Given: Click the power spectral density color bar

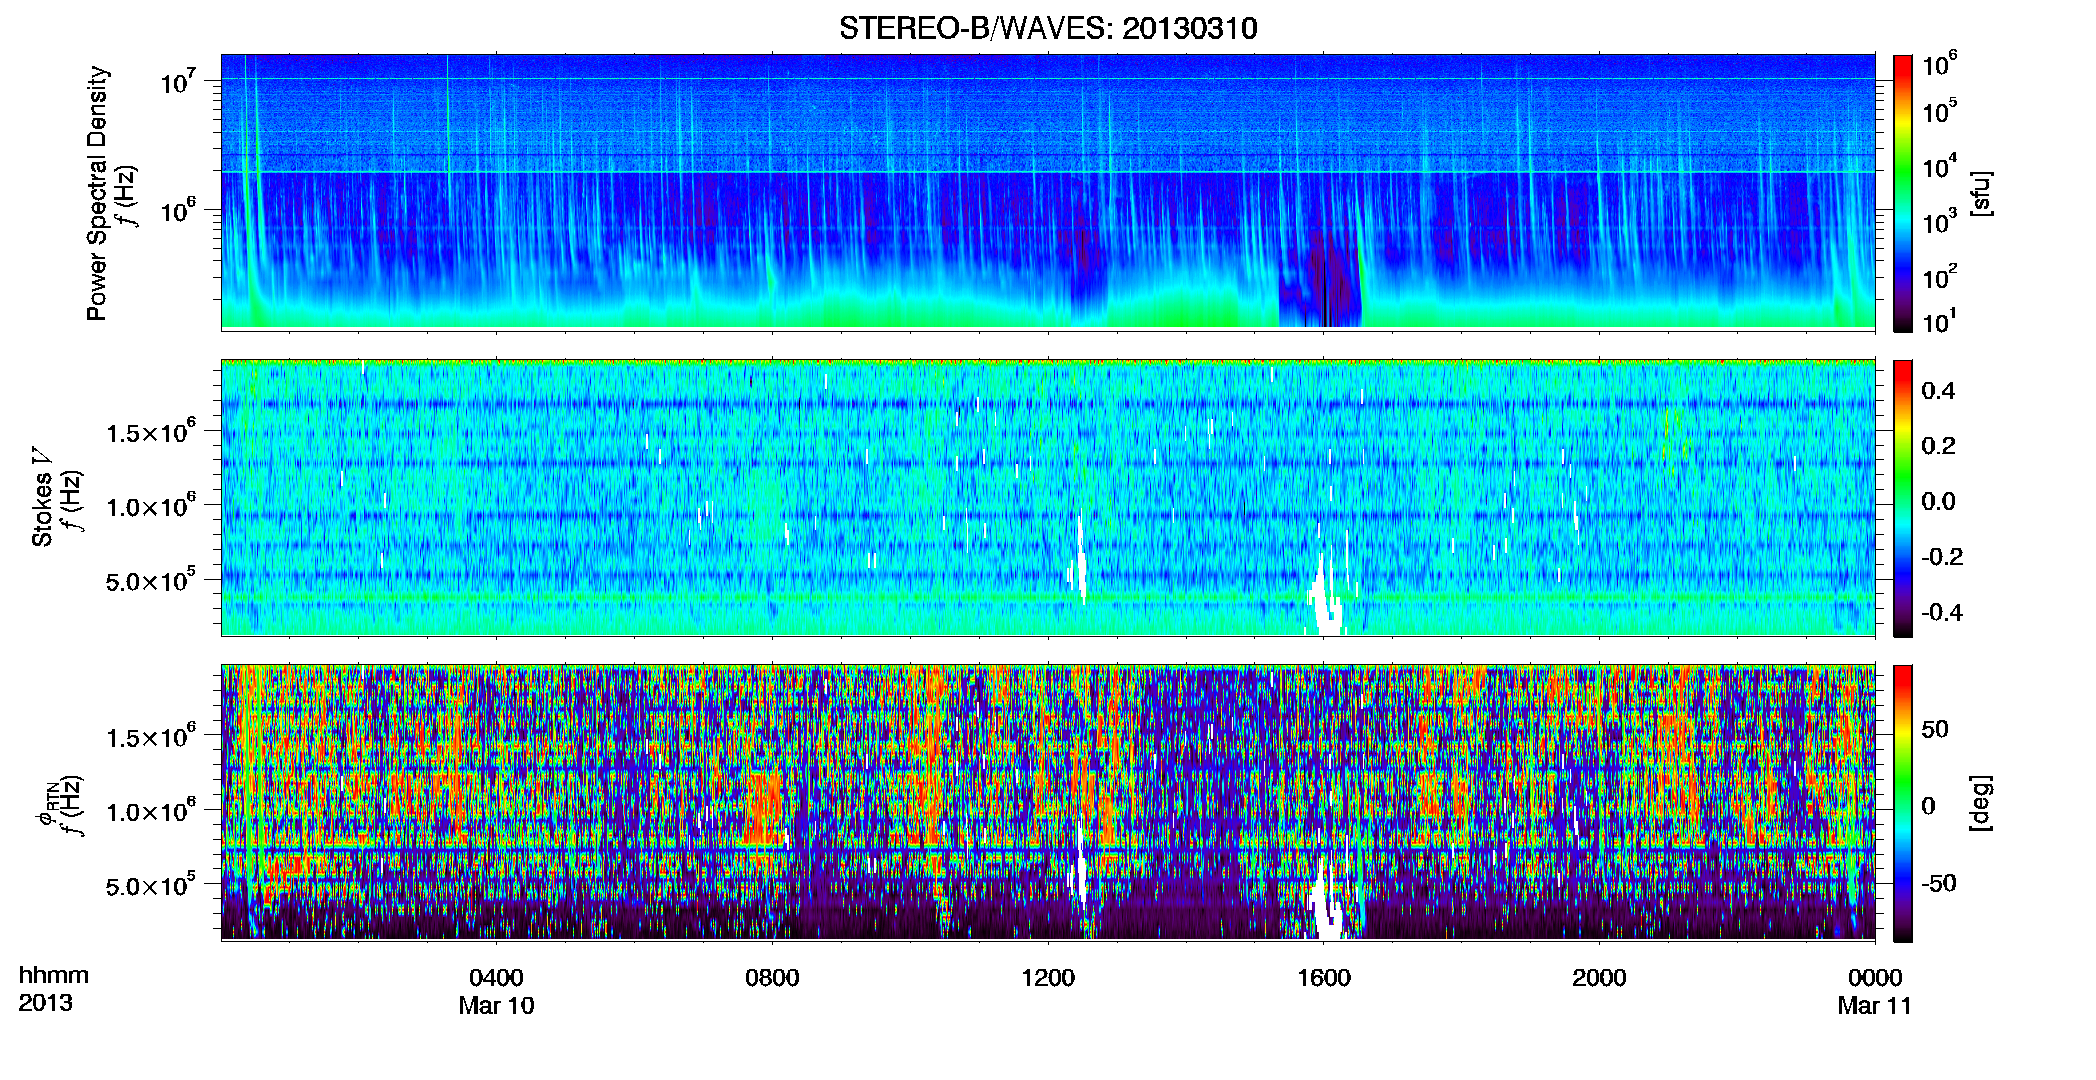Looking at the screenshot, I should coord(1903,193).
